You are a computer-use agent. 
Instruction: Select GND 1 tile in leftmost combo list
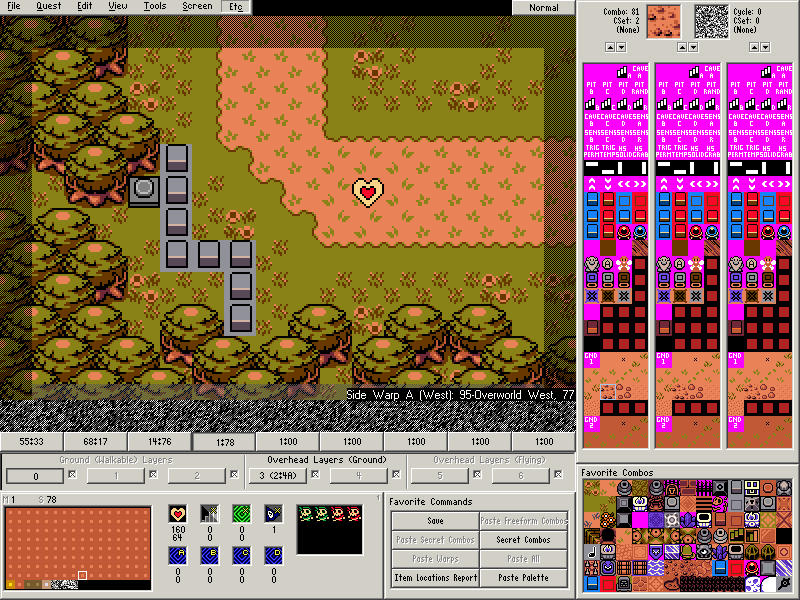[x=592, y=359]
